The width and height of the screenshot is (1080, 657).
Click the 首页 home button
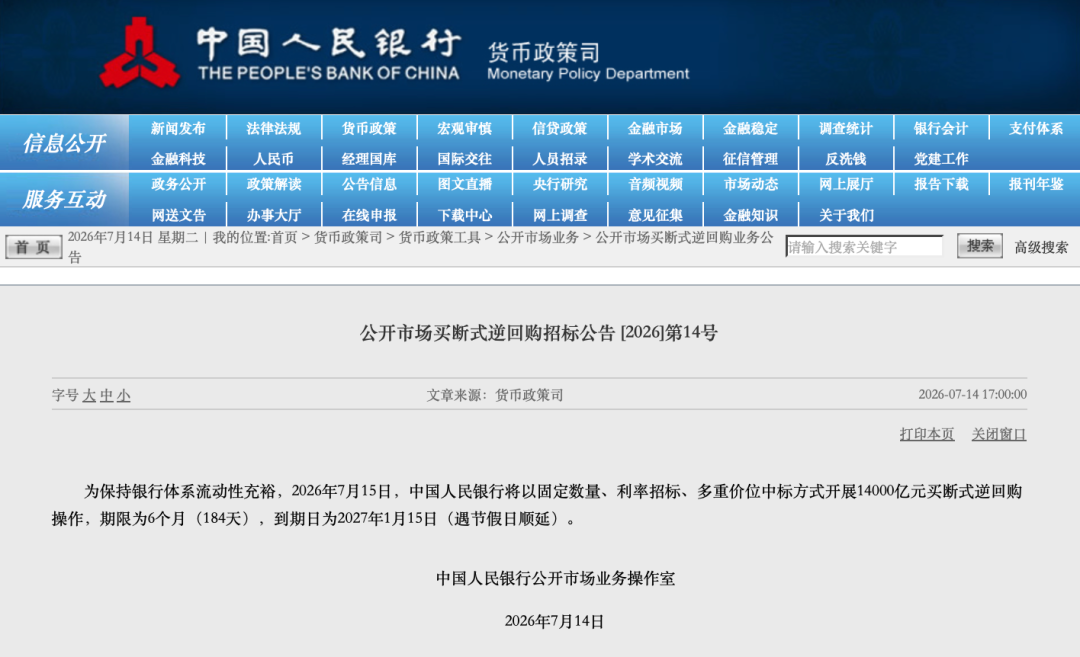(x=33, y=247)
